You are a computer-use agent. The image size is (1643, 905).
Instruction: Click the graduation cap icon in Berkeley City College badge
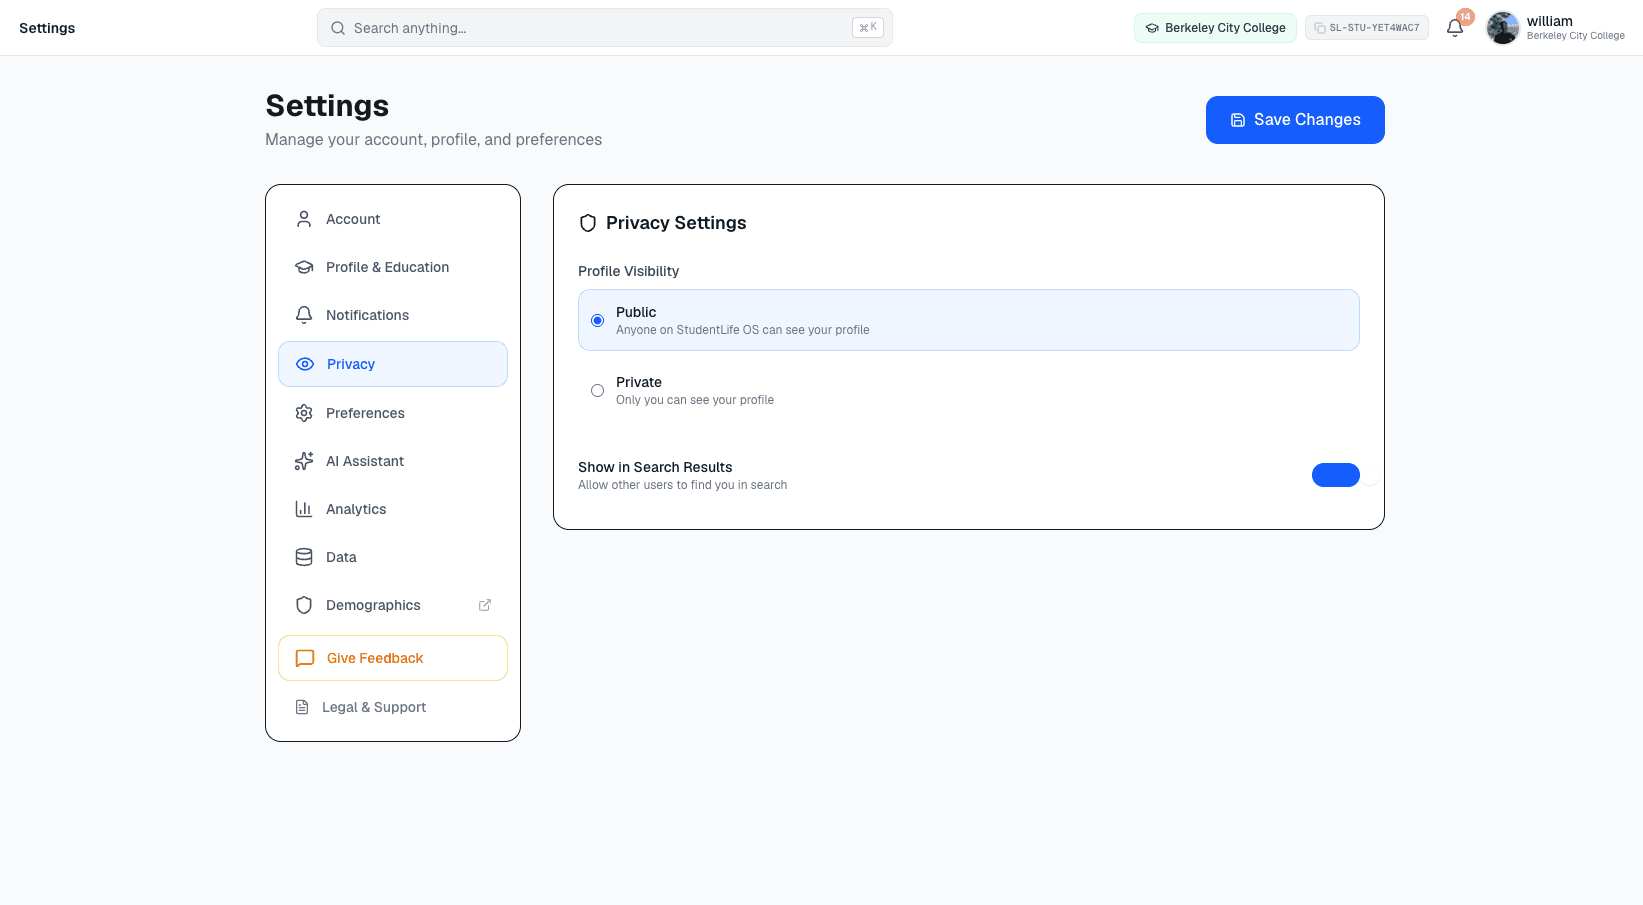(x=1152, y=28)
